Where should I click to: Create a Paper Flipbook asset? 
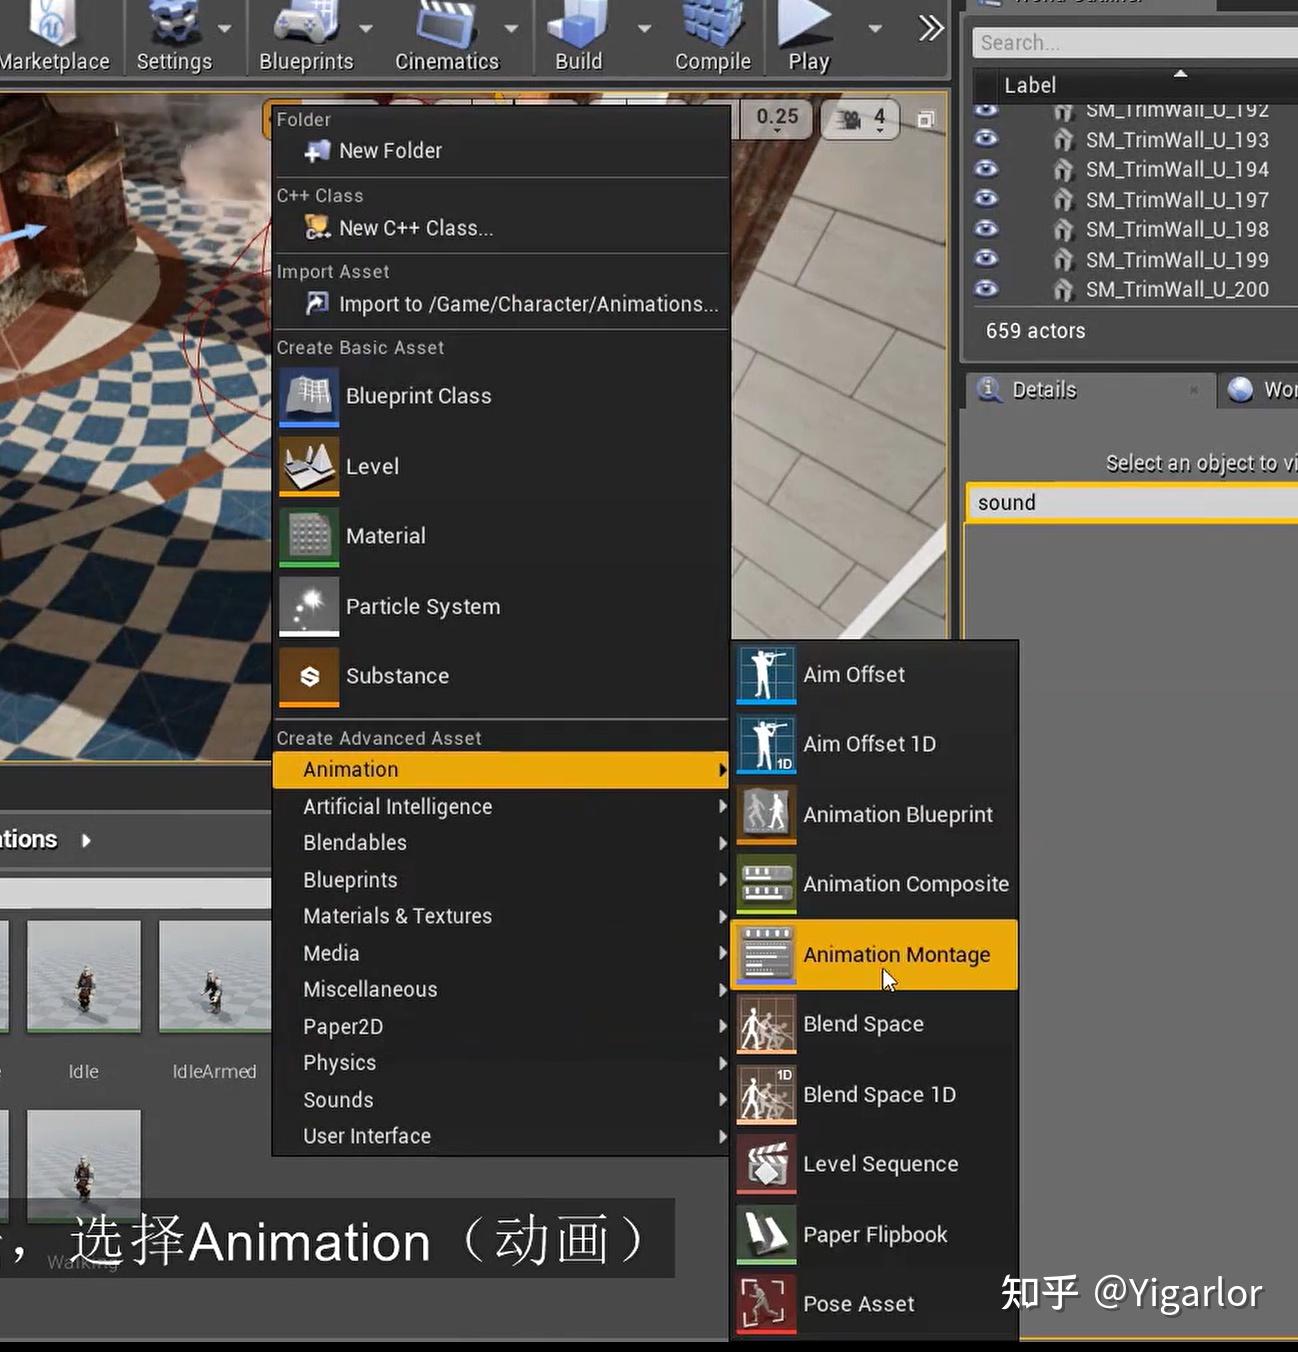pyautogui.click(x=875, y=1234)
